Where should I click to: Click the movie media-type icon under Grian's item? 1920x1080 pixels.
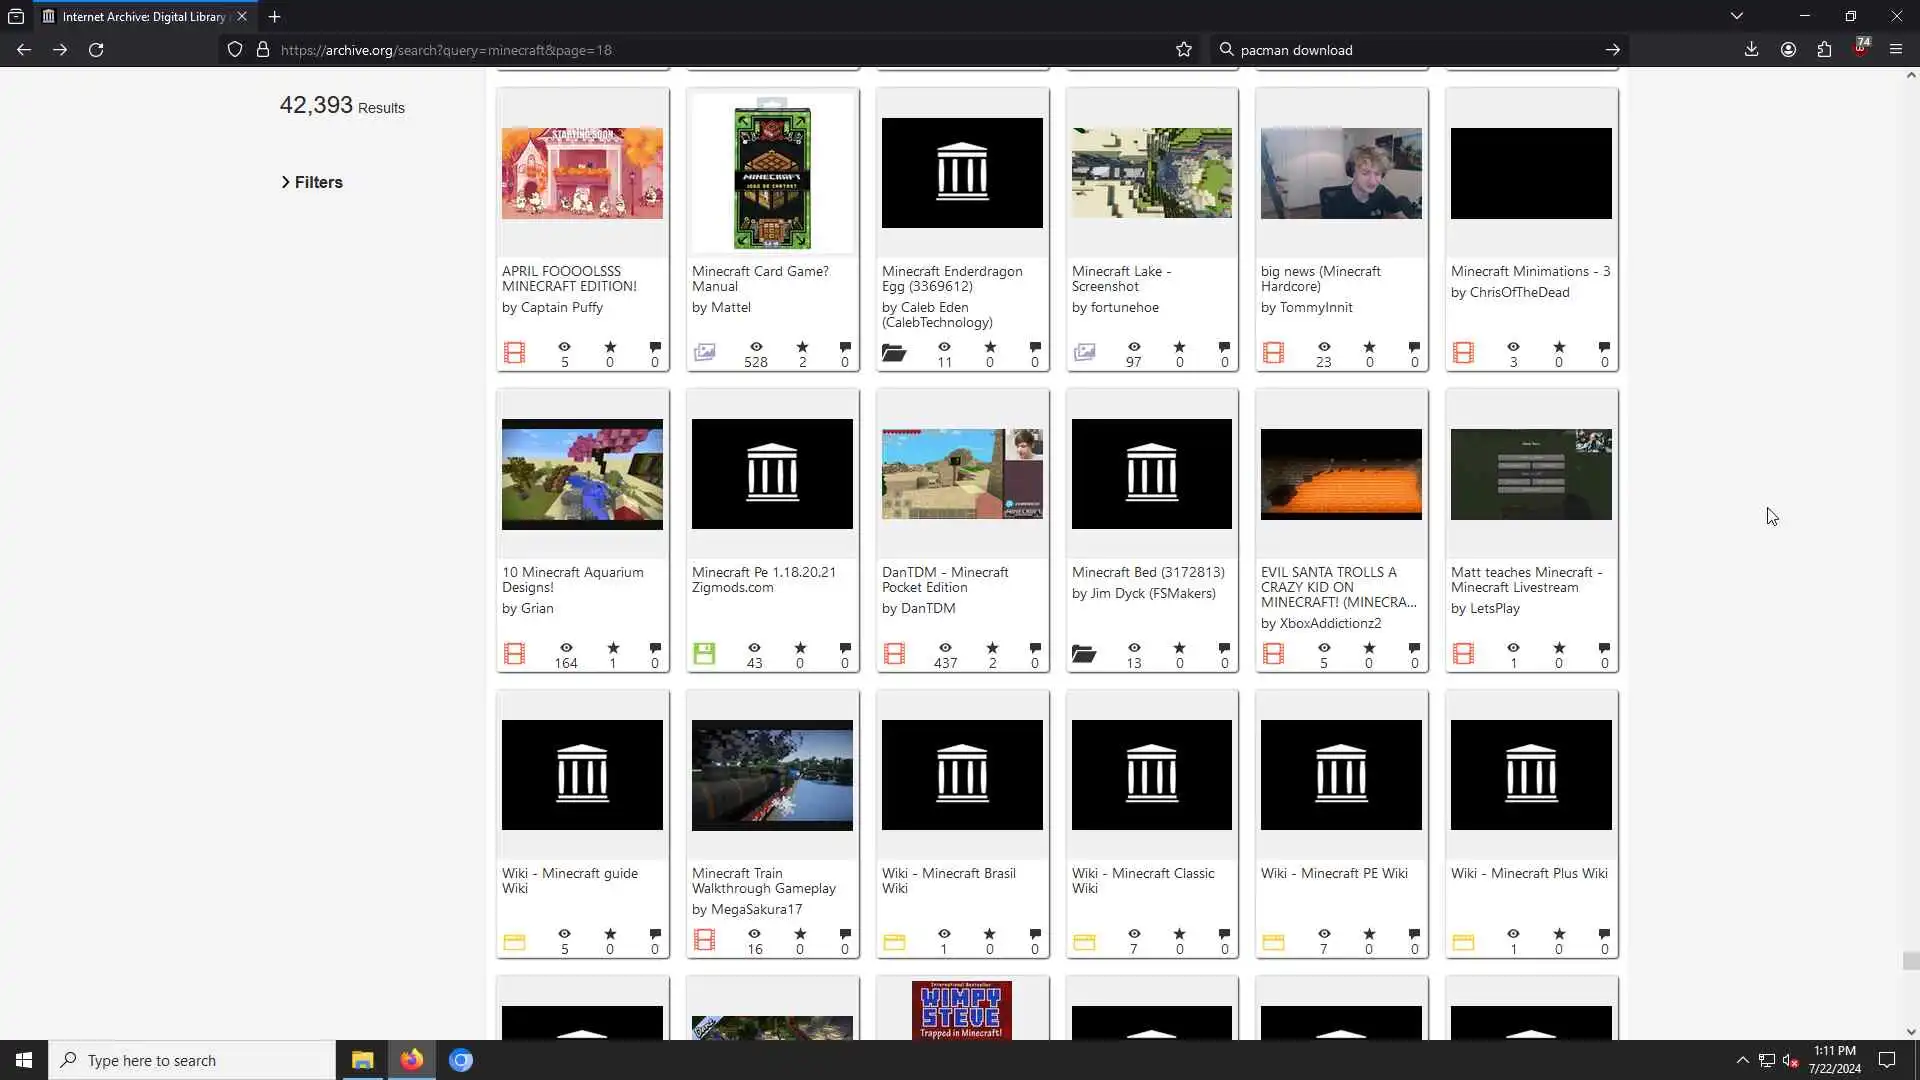point(514,654)
